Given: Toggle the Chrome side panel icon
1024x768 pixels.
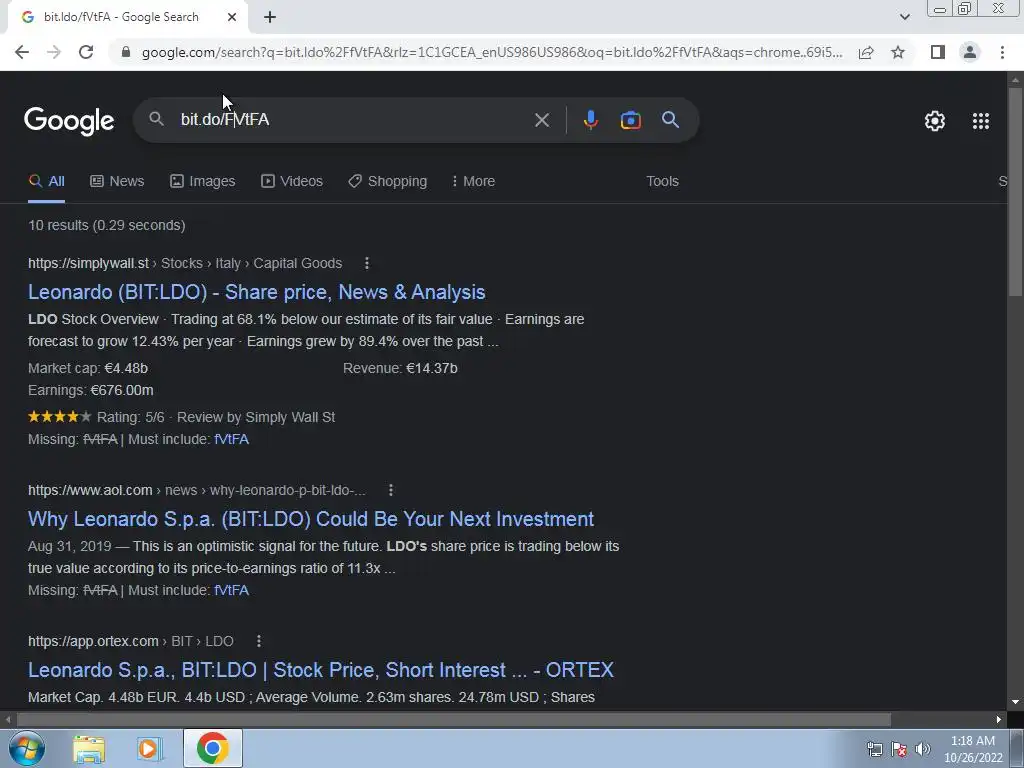Looking at the screenshot, I should (938, 52).
